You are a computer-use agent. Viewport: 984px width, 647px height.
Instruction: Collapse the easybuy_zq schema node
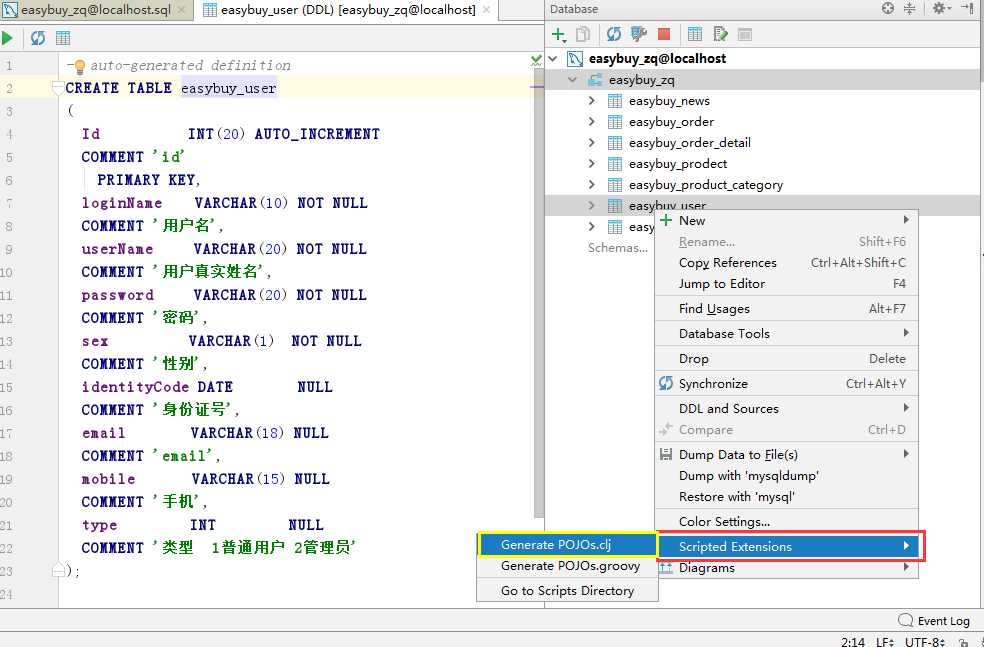[572, 80]
